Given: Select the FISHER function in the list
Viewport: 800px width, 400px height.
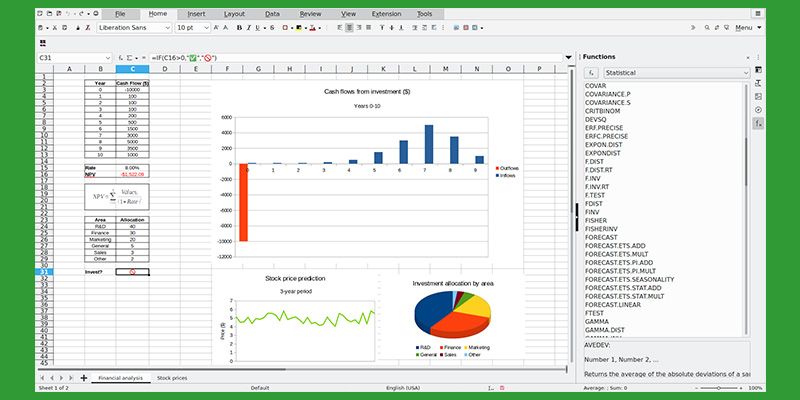Looking at the screenshot, I should click(596, 220).
